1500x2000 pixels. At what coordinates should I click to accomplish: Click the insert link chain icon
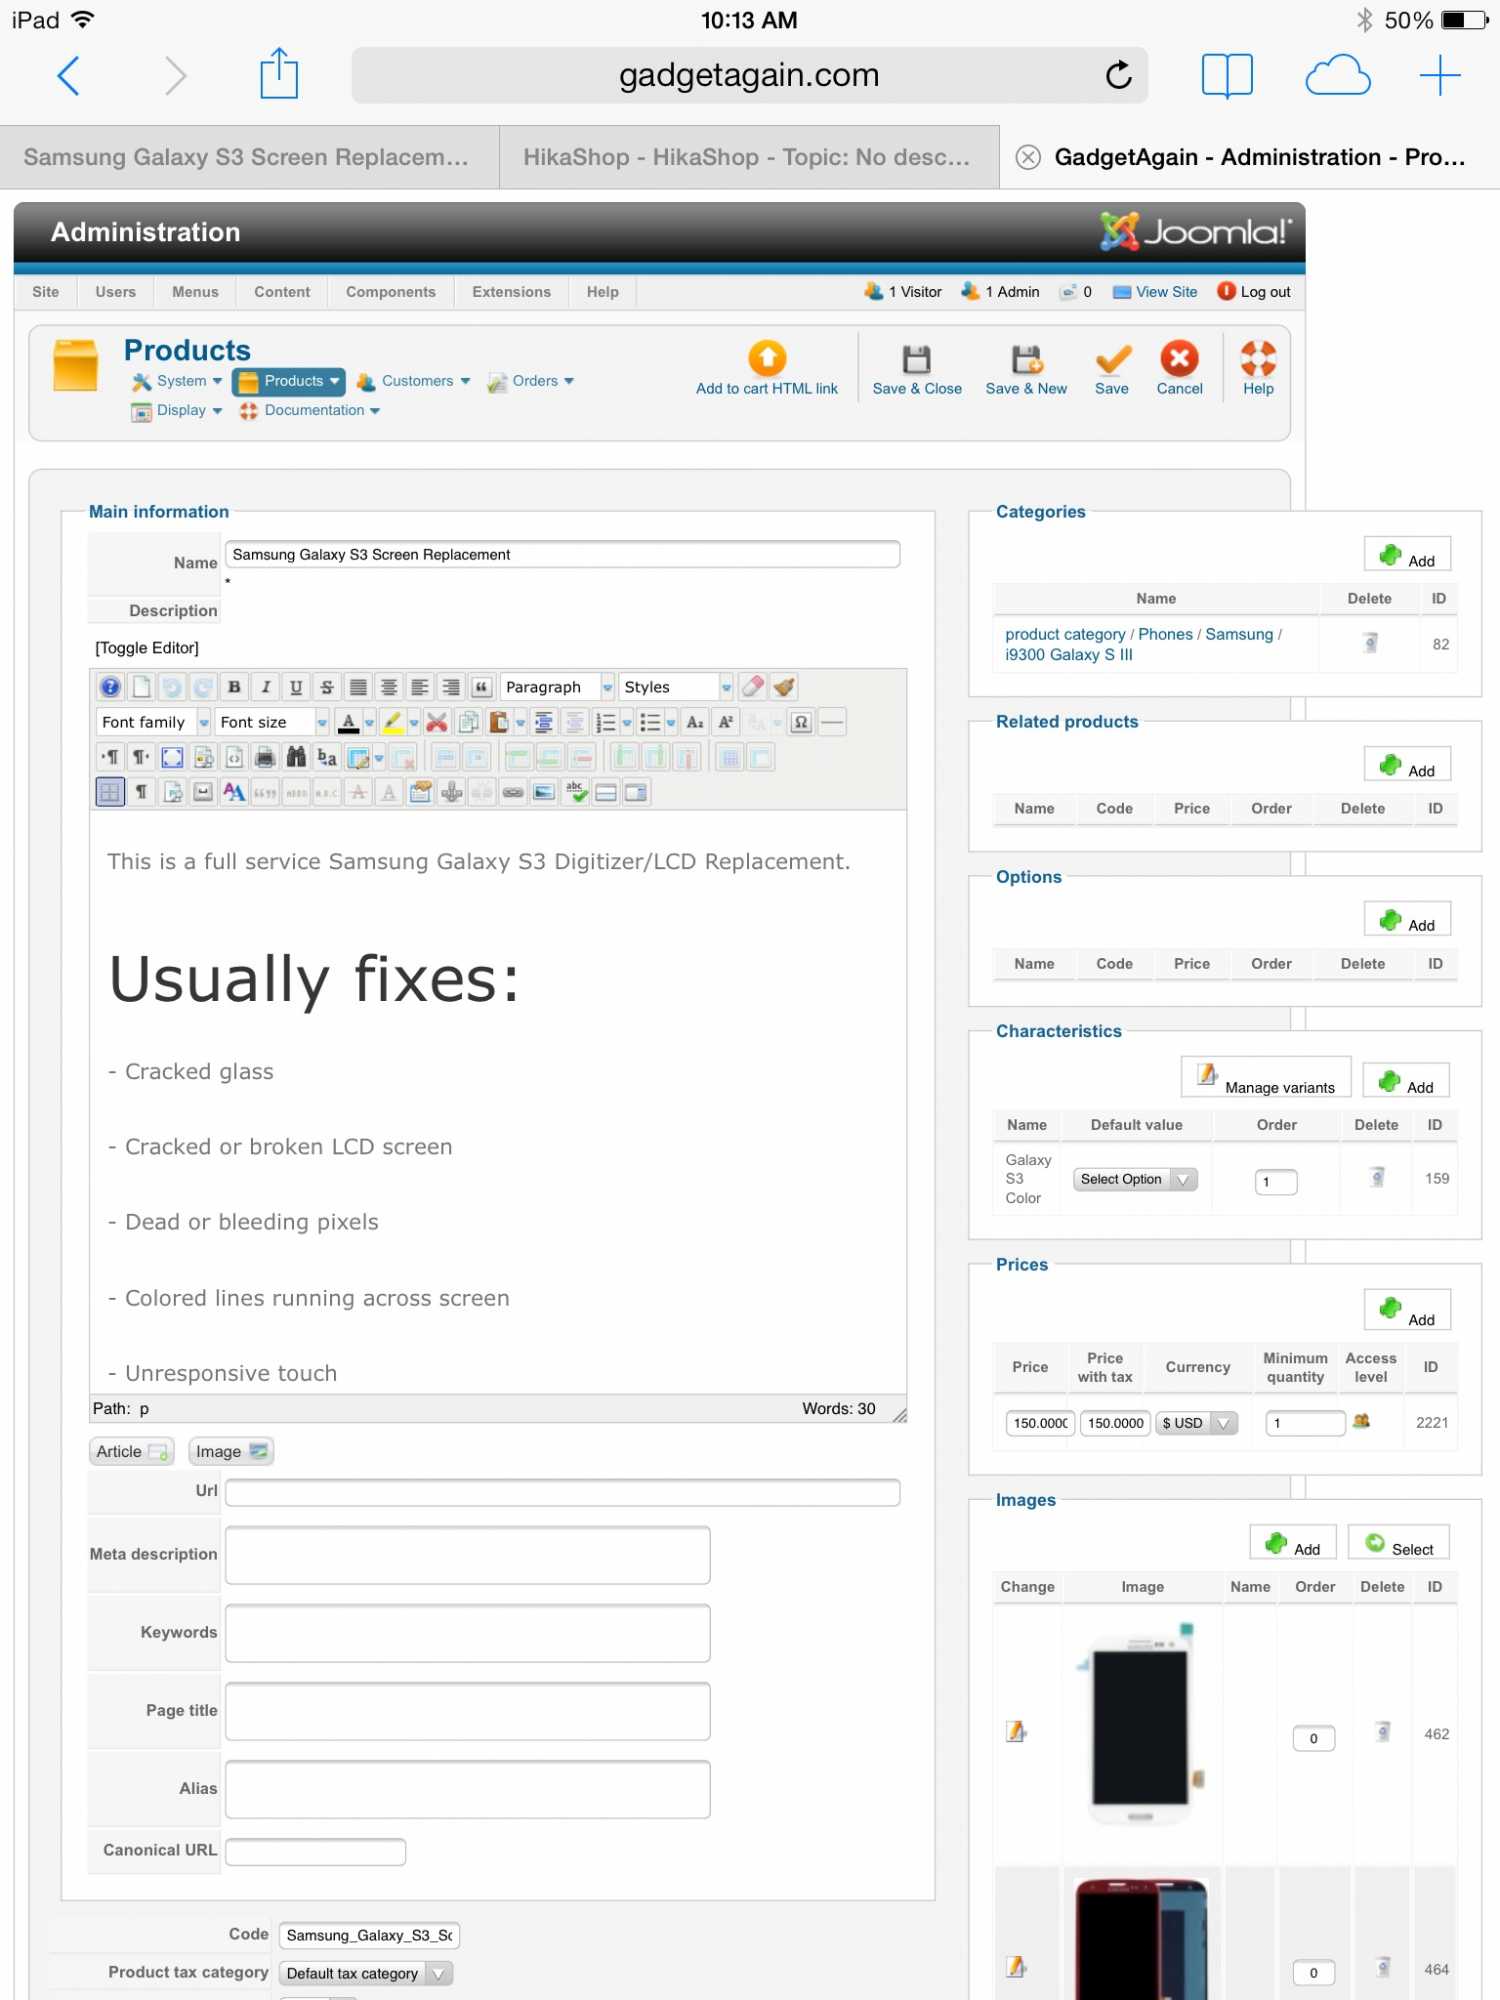point(513,792)
